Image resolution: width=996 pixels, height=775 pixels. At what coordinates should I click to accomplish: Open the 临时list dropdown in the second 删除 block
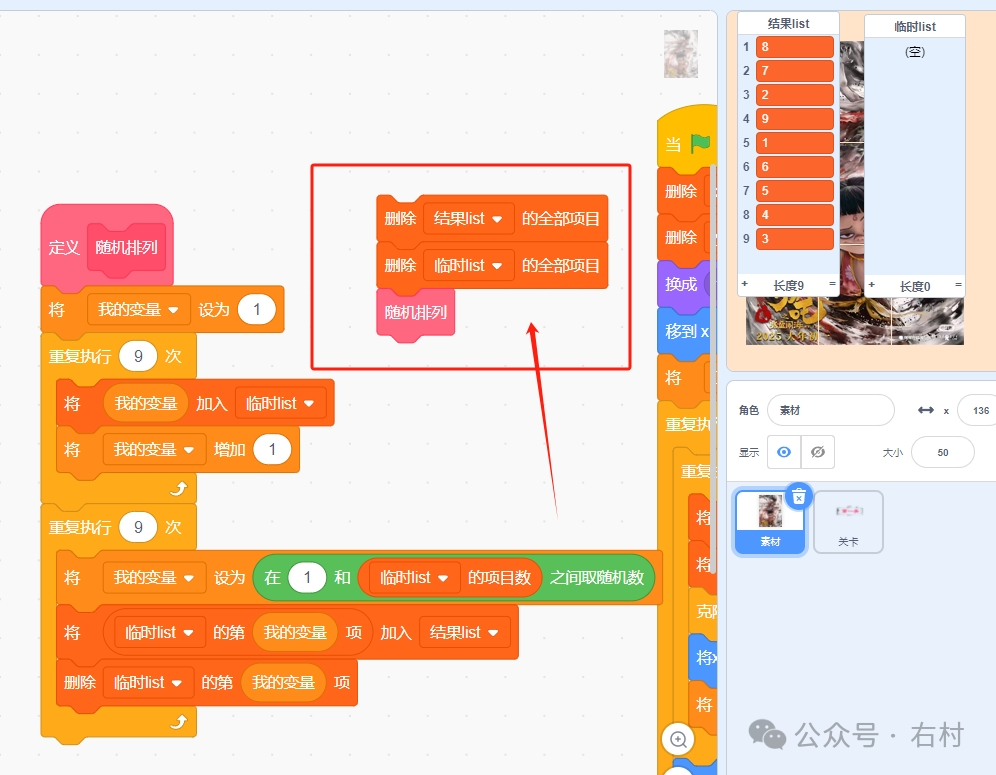[x=469, y=265]
